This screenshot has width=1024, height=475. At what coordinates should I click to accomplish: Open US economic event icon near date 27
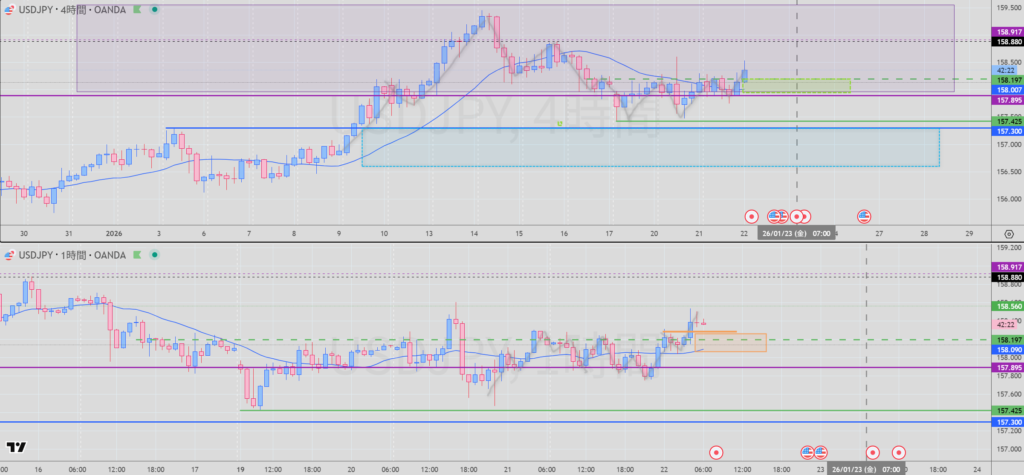pyautogui.click(x=865, y=216)
